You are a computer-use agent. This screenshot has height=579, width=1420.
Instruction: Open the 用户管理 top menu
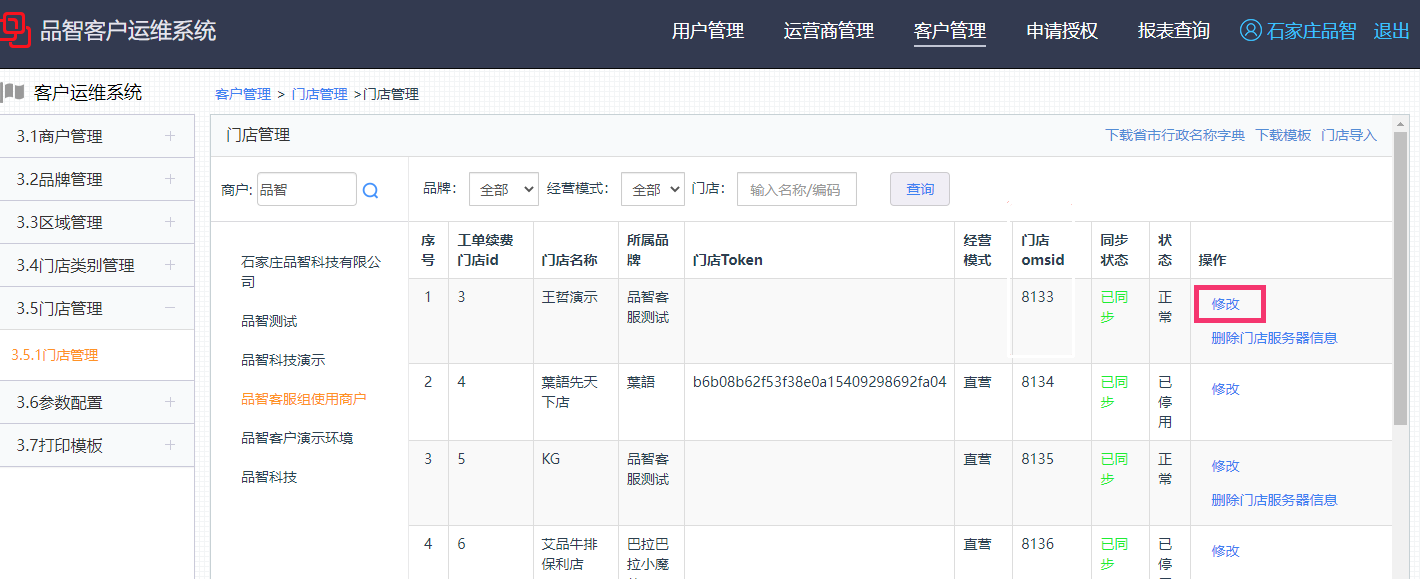coord(708,31)
